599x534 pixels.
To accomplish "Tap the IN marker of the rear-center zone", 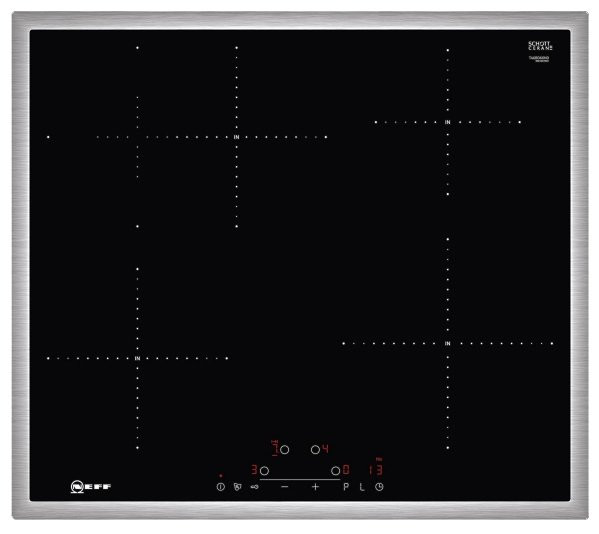I will [x=236, y=137].
